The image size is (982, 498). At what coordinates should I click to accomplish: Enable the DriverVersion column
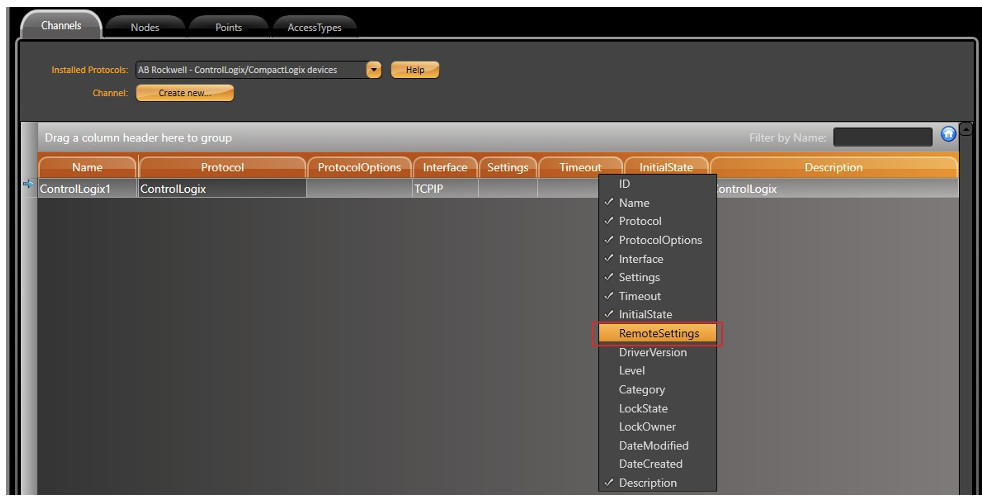pyautogui.click(x=657, y=352)
